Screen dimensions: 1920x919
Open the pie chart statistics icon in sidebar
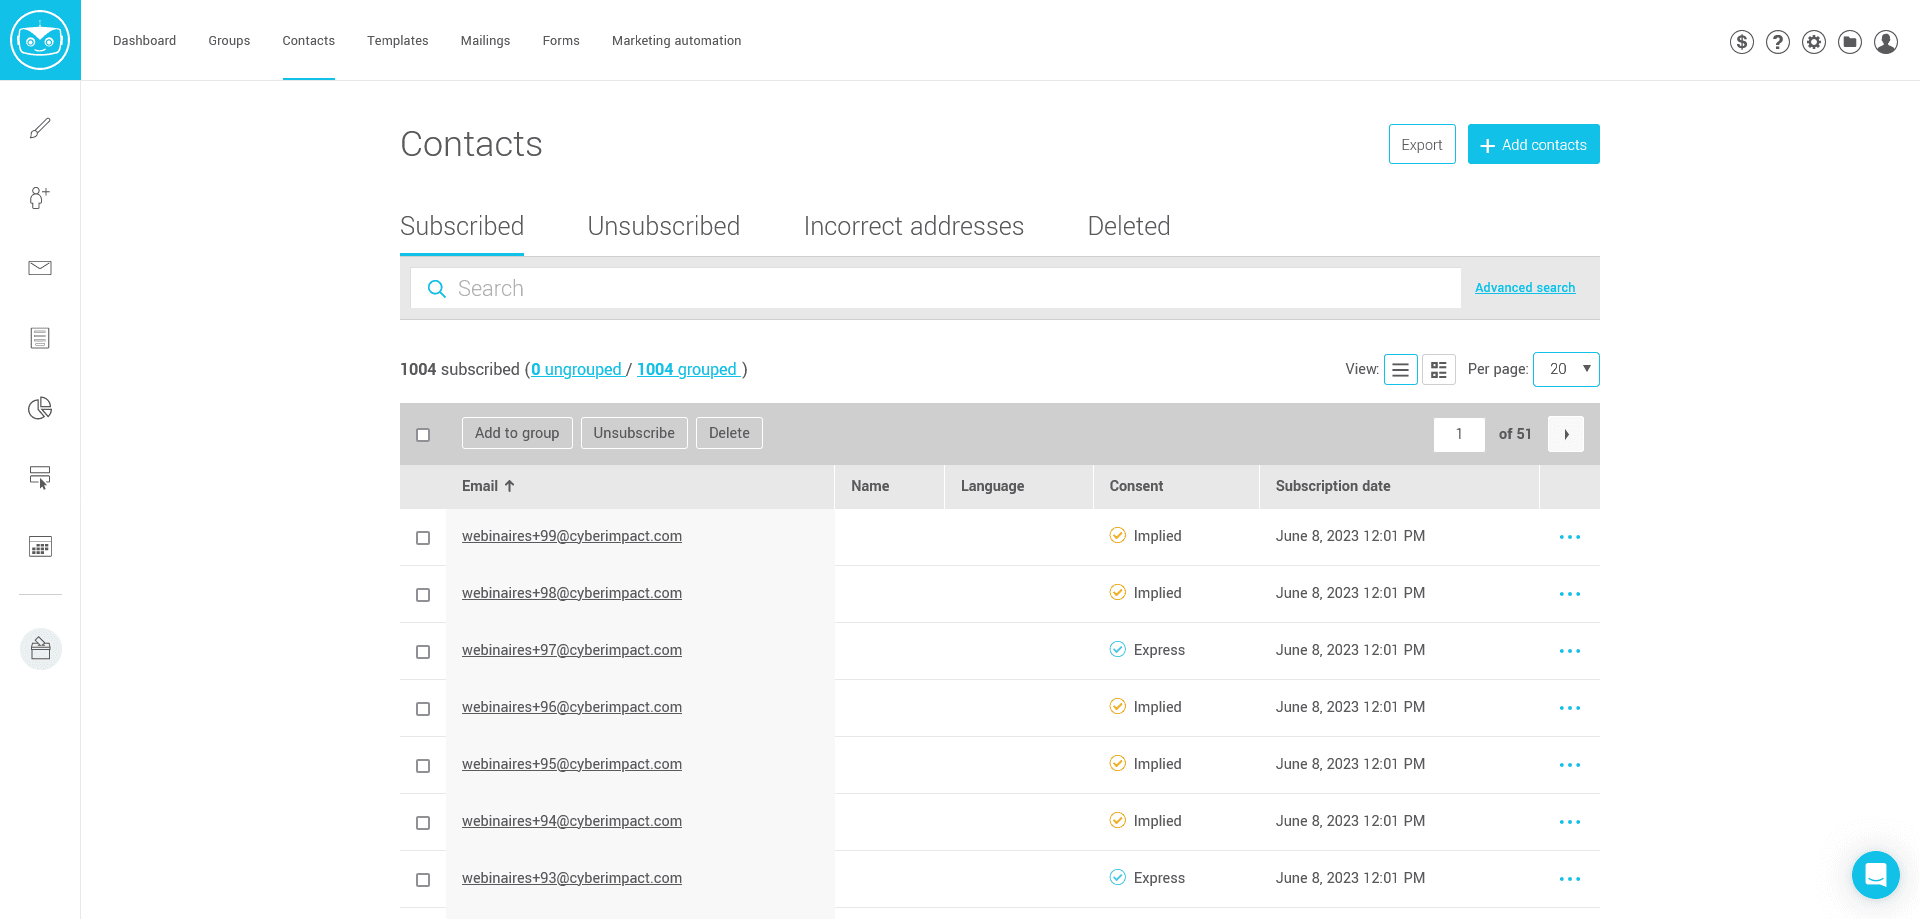[x=40, y=408]
